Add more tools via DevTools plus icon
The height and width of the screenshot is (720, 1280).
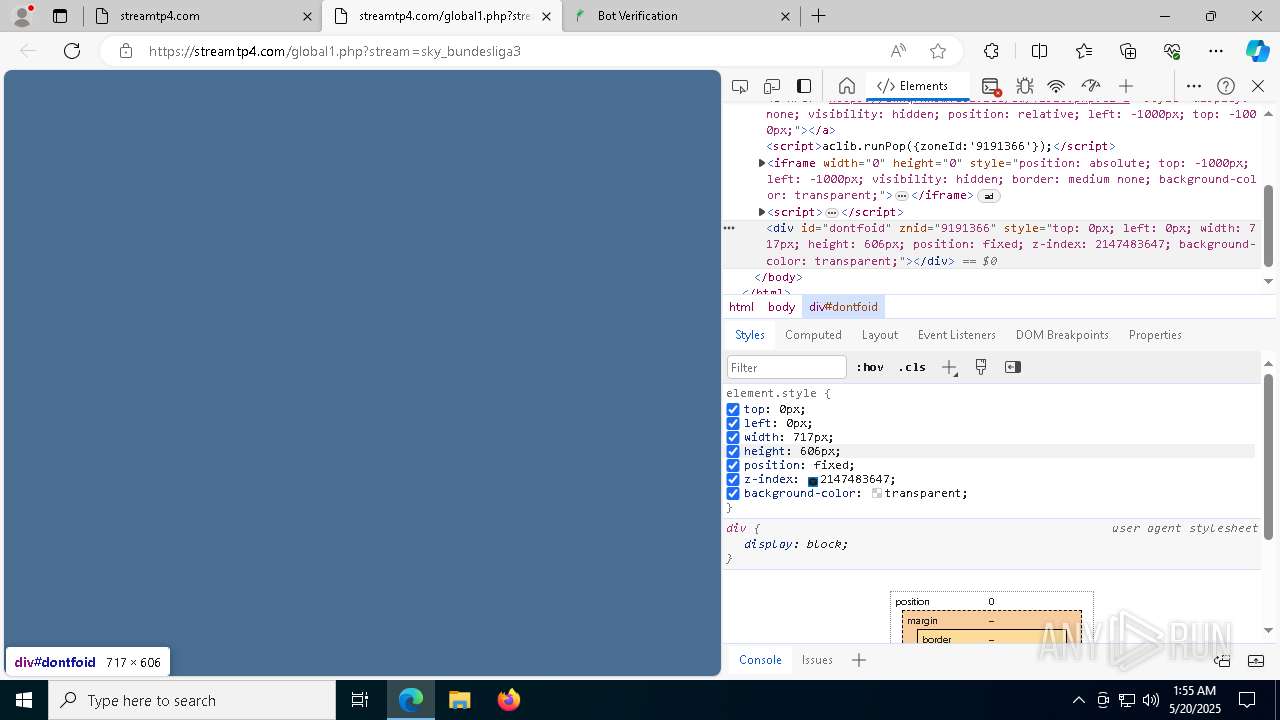pos(1126,86)
